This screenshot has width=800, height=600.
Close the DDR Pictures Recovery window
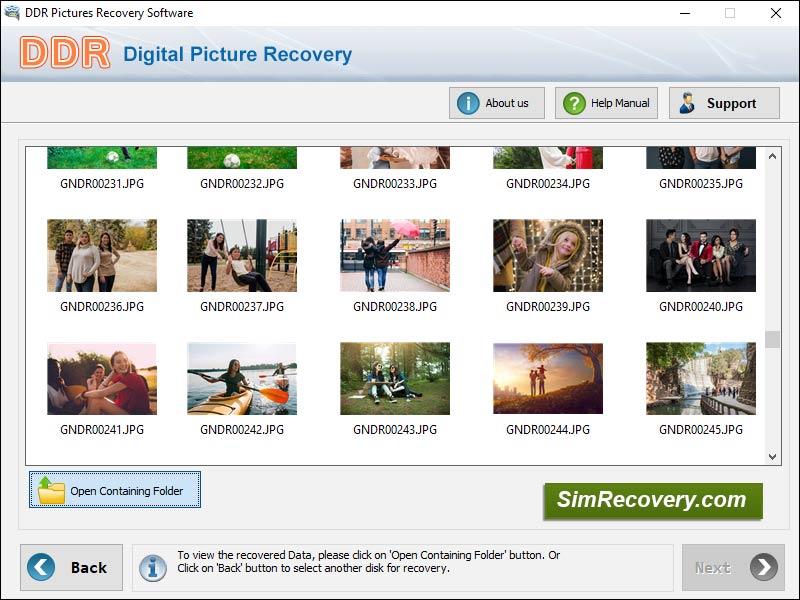pos(776,13)
